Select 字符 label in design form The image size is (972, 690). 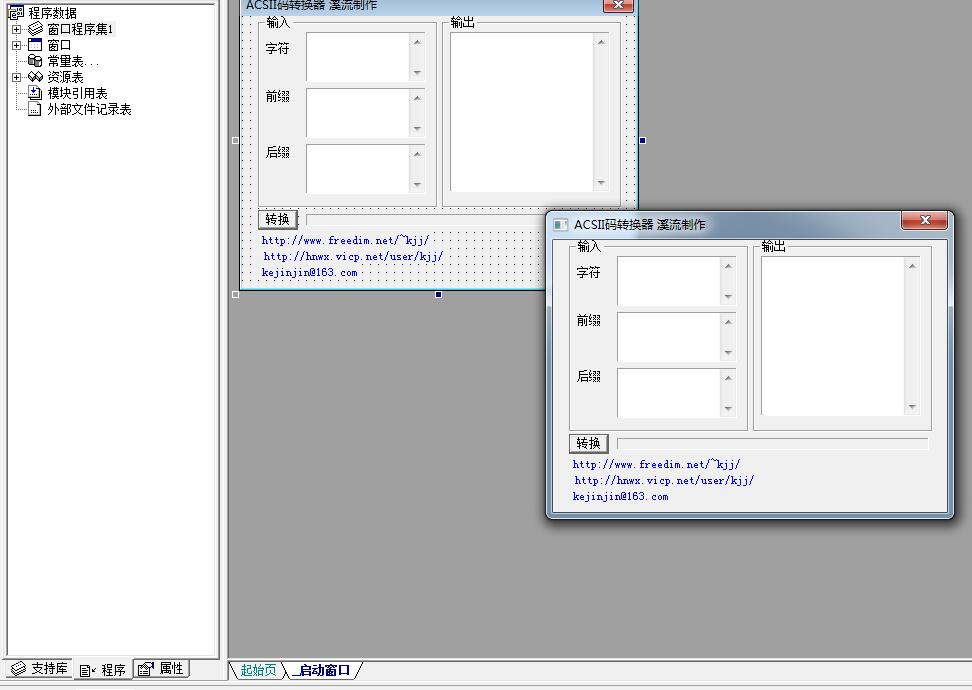tap(277, 48)
